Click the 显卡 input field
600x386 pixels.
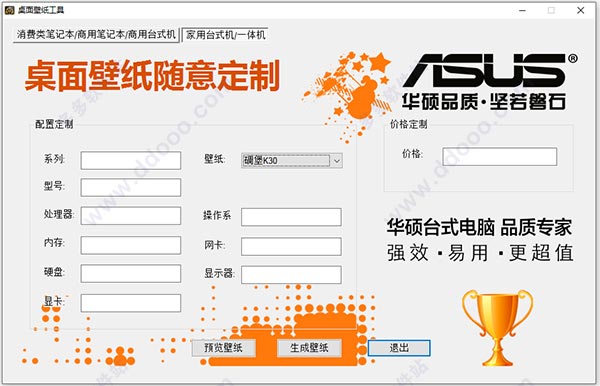pos(131,303)
